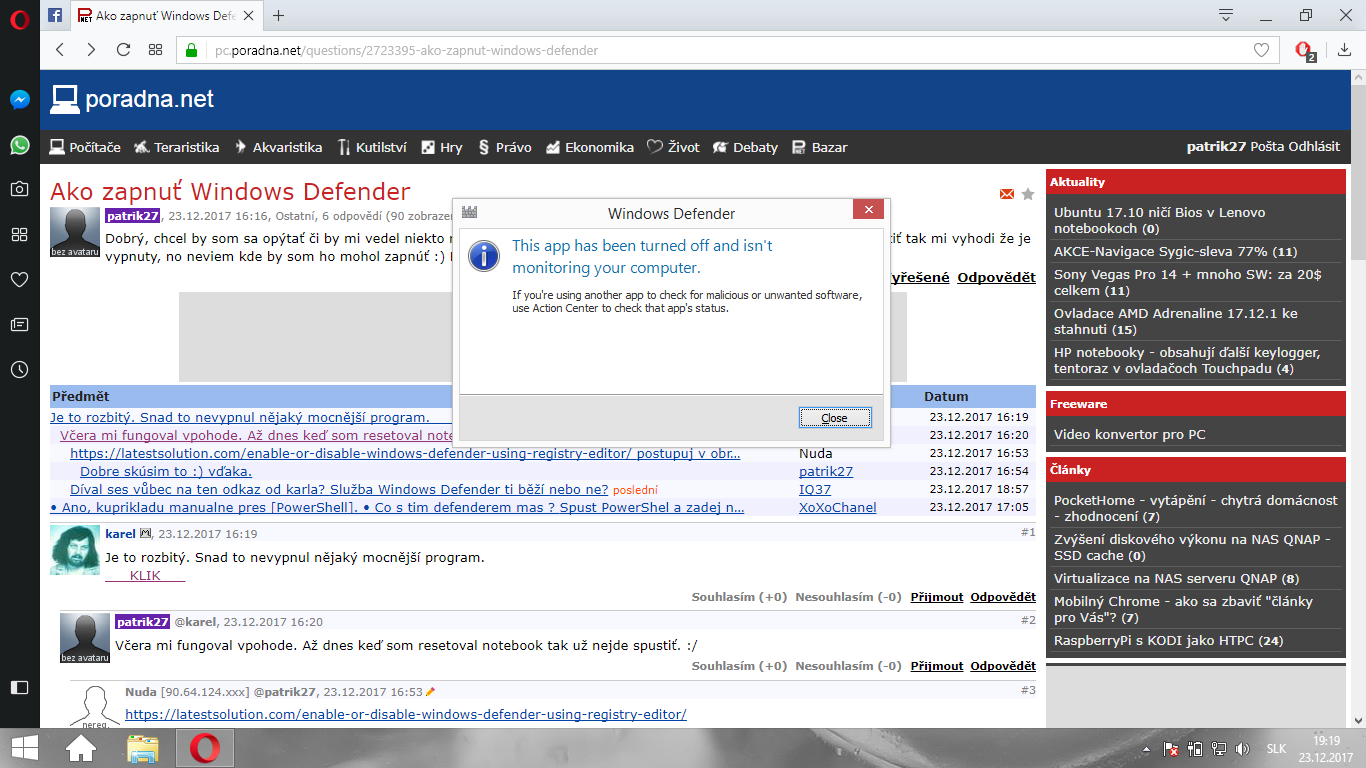Click the Opera icon in the taskbar
The image size is (1366, 768).
(205, 747)
